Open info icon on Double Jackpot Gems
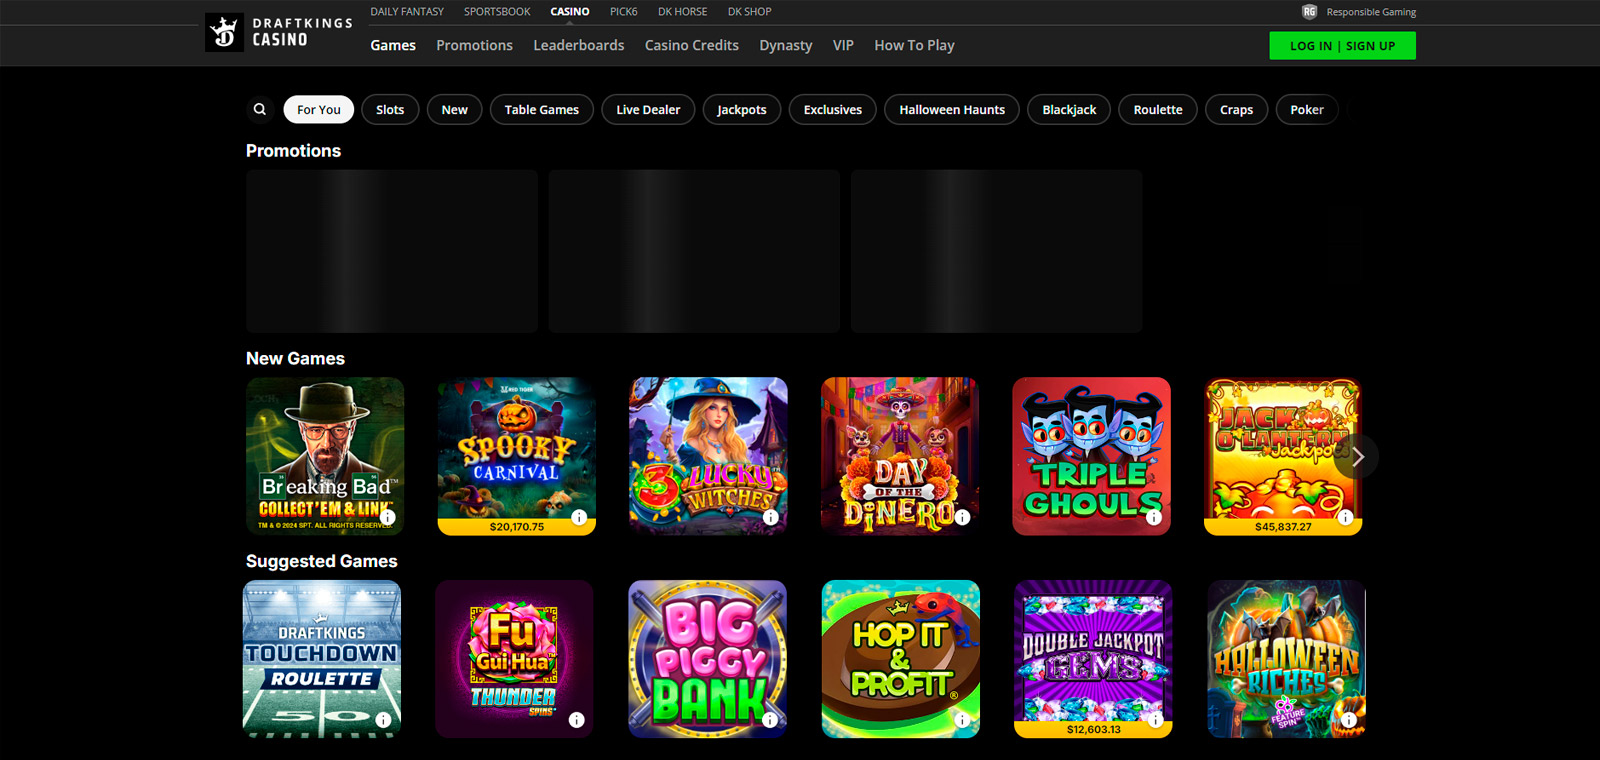 pyautogui.click(x=1155, y=720)
